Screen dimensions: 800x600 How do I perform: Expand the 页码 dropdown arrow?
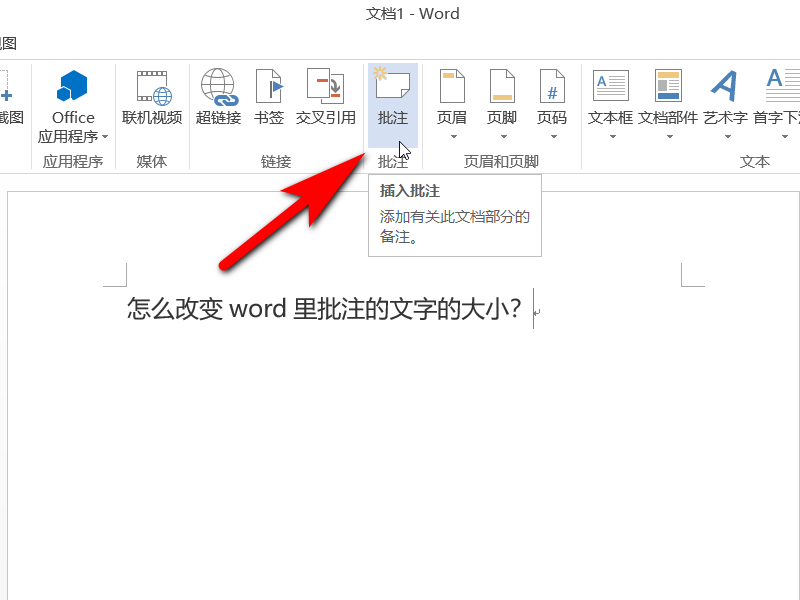pos(554,137)
